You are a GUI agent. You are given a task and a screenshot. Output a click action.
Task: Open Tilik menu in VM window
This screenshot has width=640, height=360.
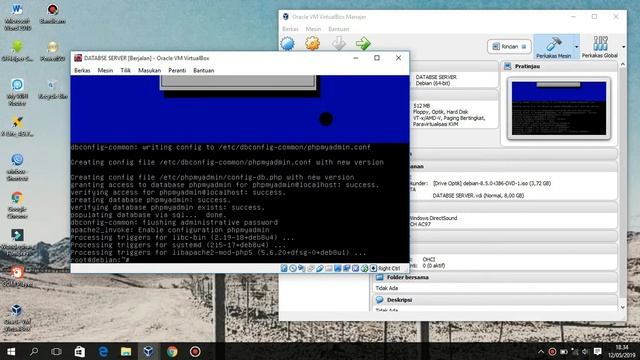coord(125,70)
